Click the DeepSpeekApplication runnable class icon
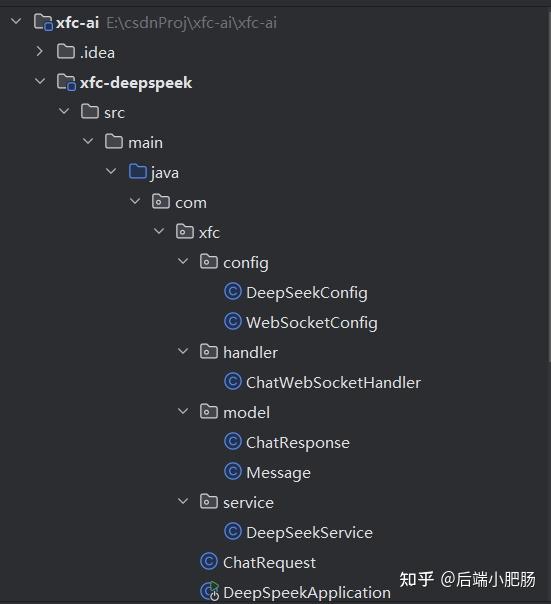The width and height of the screenshot is (551, 604). click(210, 592)
